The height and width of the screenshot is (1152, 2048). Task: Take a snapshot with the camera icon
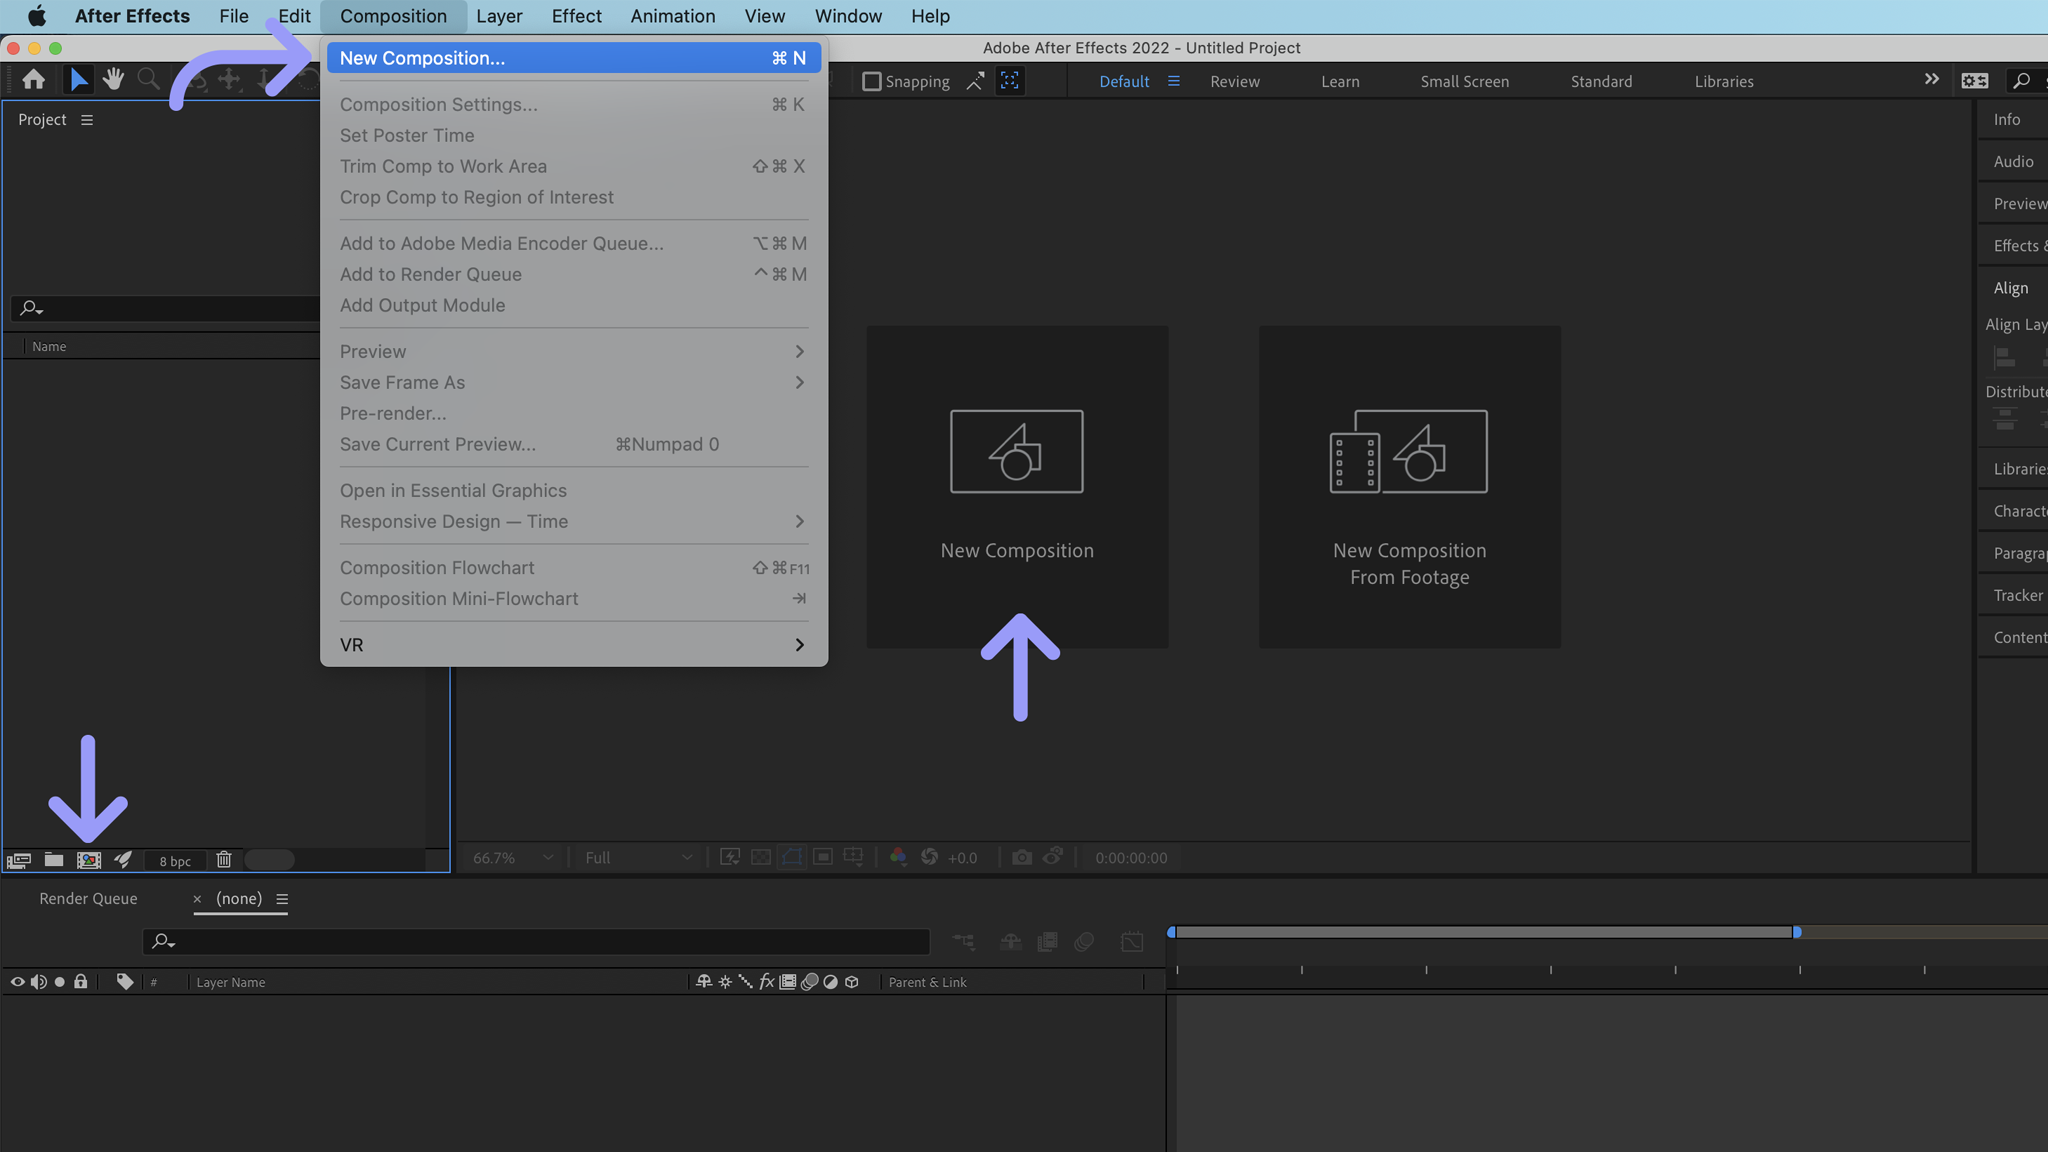1022,857
